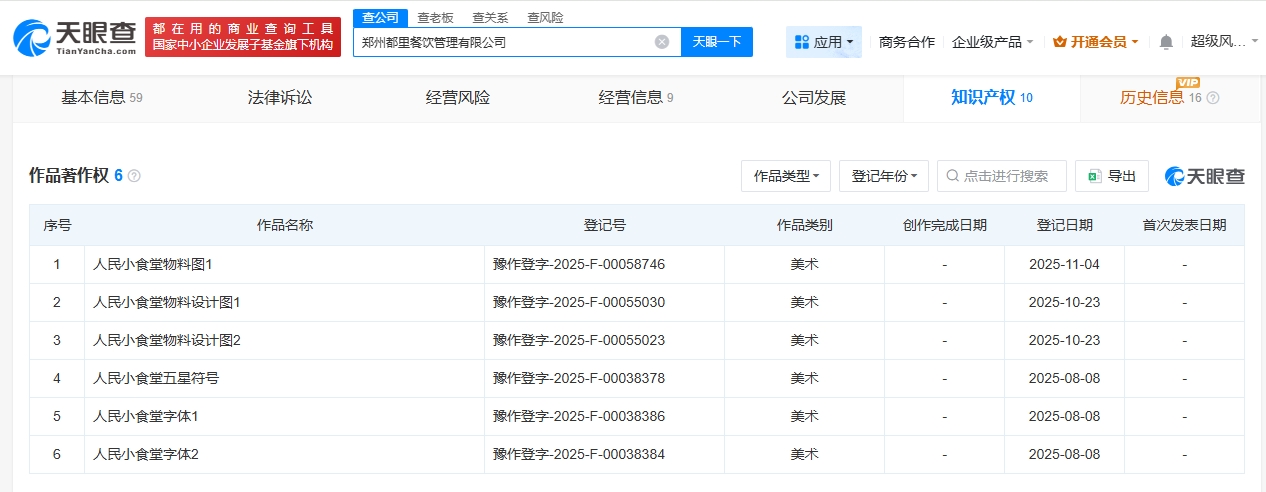Click help icon next to 历史信息 tab
The height and width of the screenshot is (492, 1266).
1213,98
